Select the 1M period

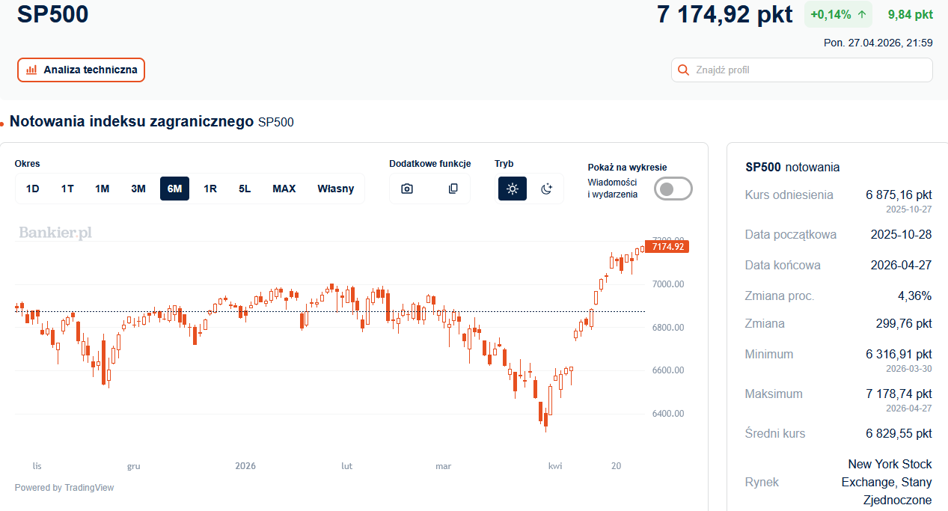click(102, 189)
